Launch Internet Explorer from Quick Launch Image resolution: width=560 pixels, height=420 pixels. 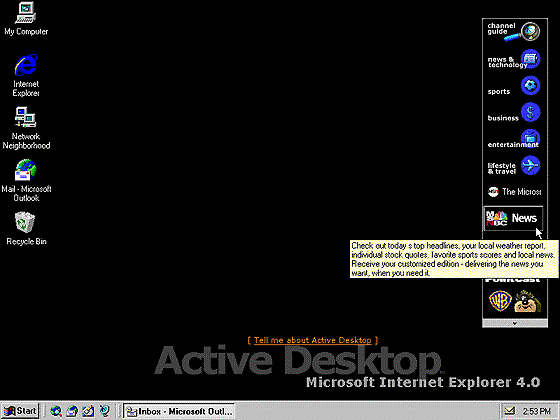pos(56,411)
